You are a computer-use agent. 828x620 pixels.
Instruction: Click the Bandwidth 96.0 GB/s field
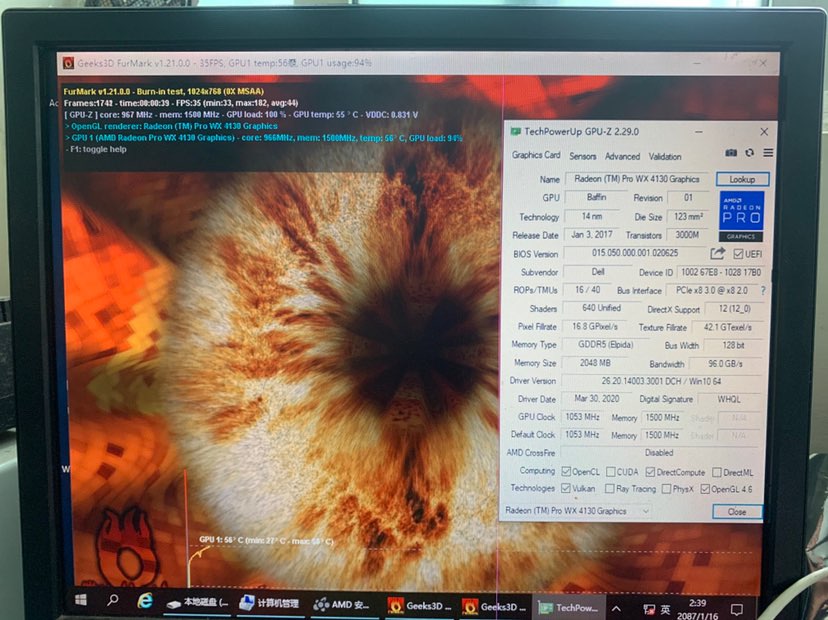(x=726, y=364)
